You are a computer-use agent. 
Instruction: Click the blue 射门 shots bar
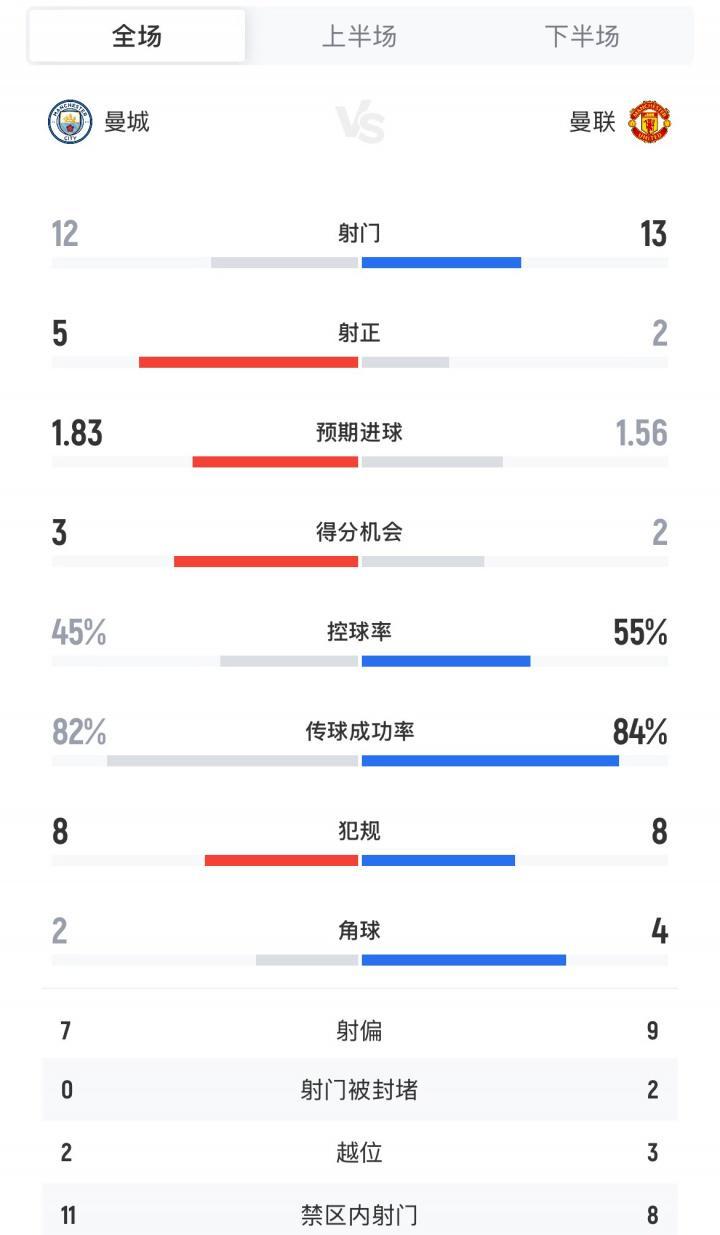tap(441, 263)
